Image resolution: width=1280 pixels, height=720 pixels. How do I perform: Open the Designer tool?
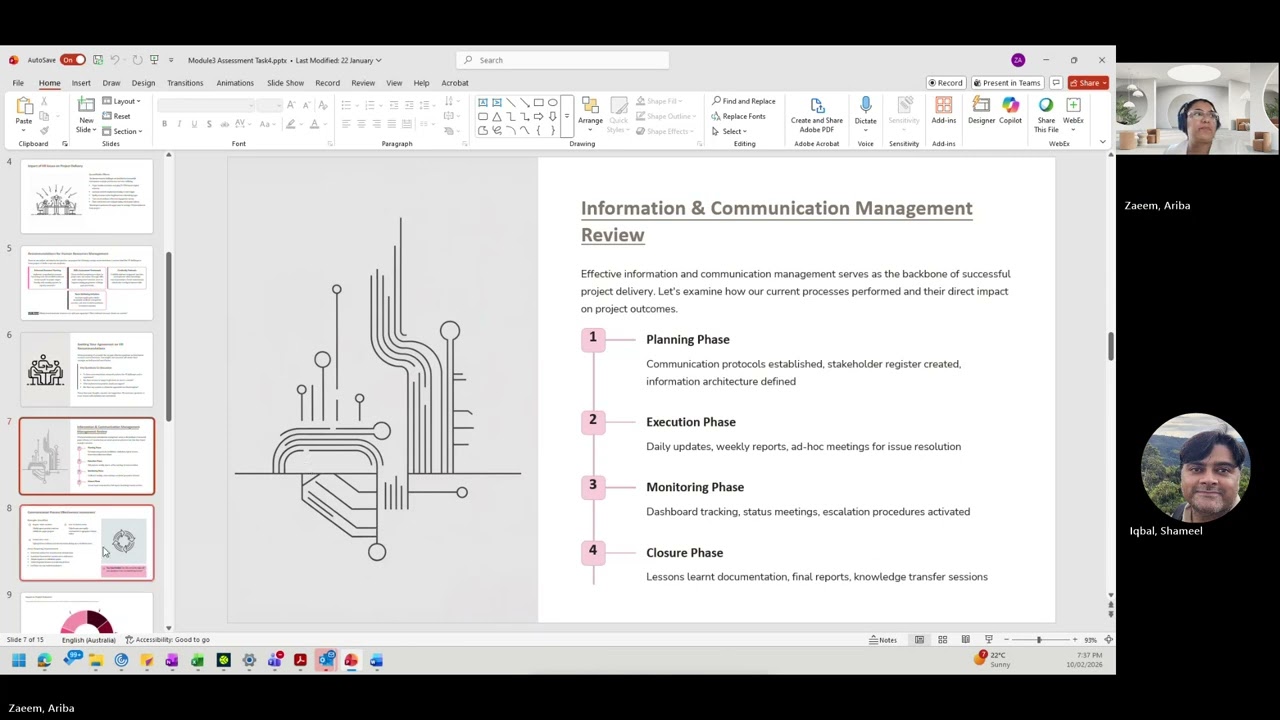click(981, 106)
